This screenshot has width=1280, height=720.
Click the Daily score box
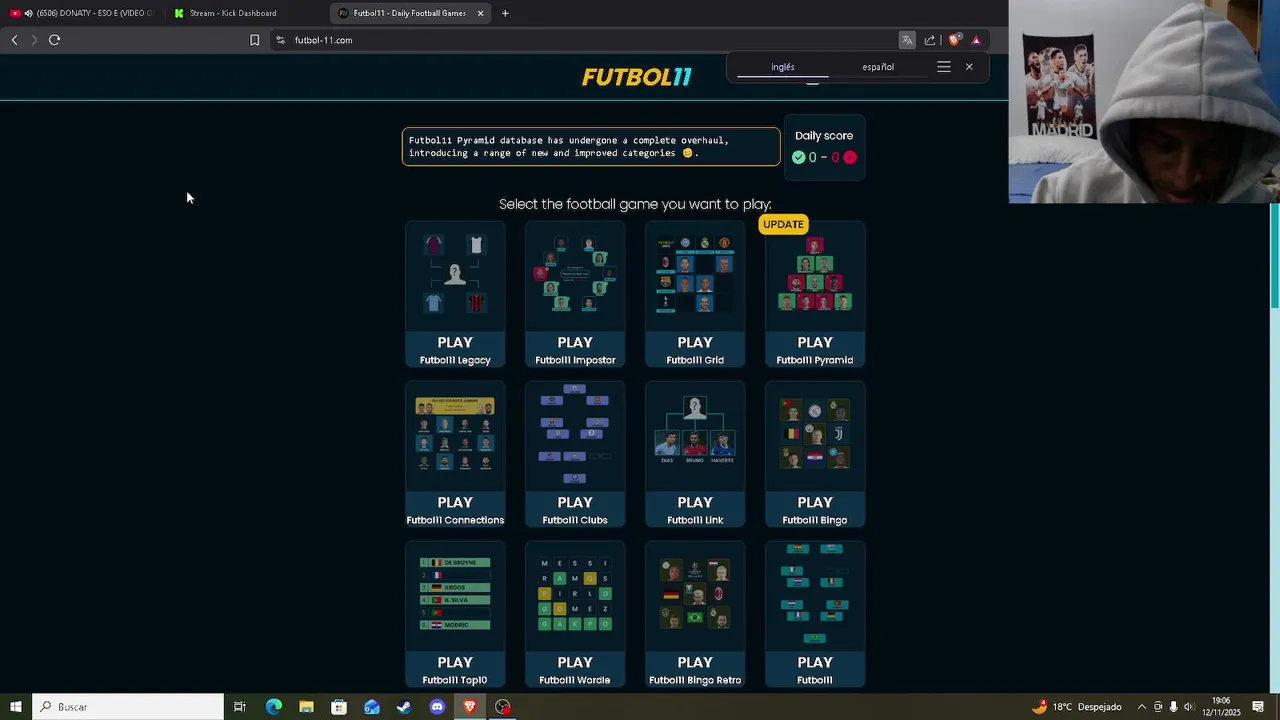coord(824,147)
